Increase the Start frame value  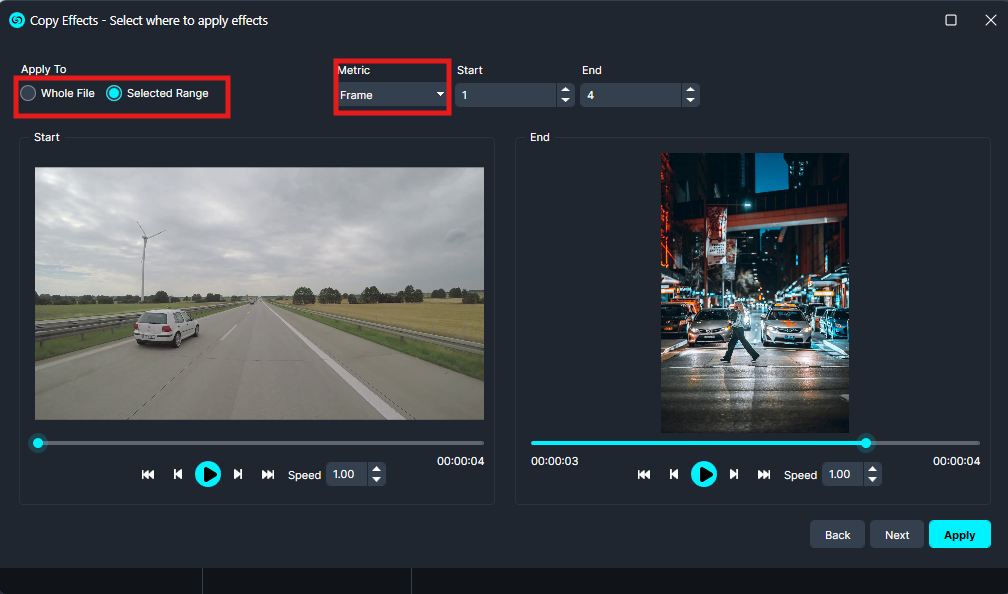(x=566, y=90)
